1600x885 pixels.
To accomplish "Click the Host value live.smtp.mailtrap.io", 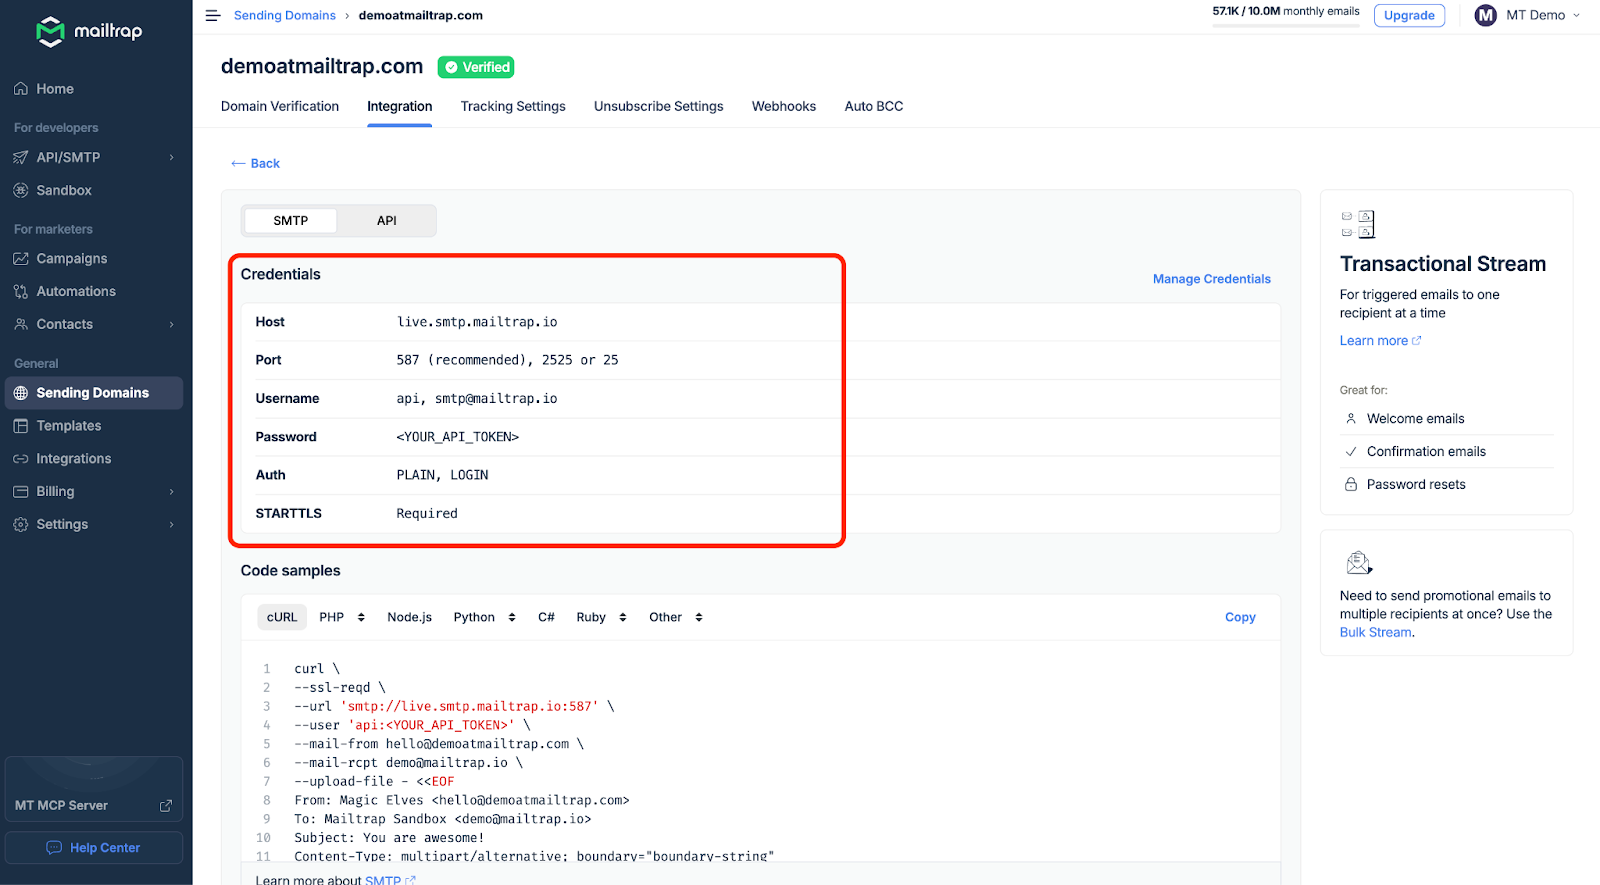I will click(x=477, y=322).
